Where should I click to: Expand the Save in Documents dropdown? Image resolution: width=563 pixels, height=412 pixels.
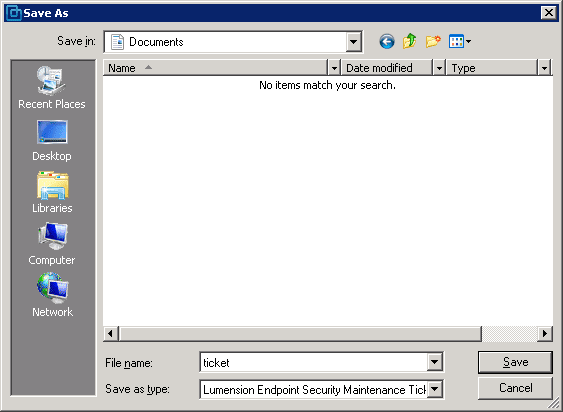click(x=353, y=42)
